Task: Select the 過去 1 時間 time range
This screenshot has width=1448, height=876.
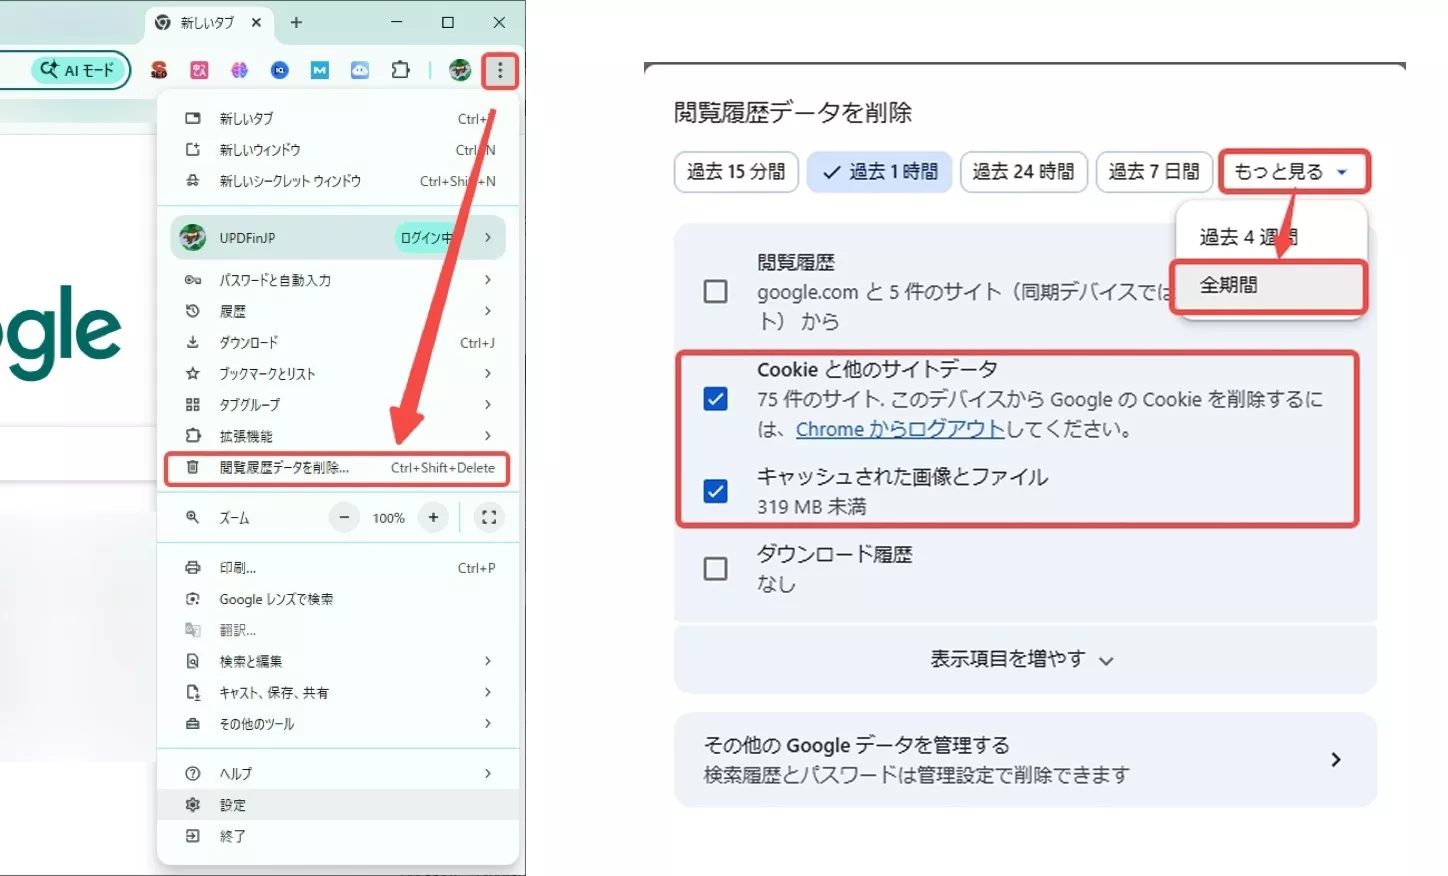Action: click(880, 171)
